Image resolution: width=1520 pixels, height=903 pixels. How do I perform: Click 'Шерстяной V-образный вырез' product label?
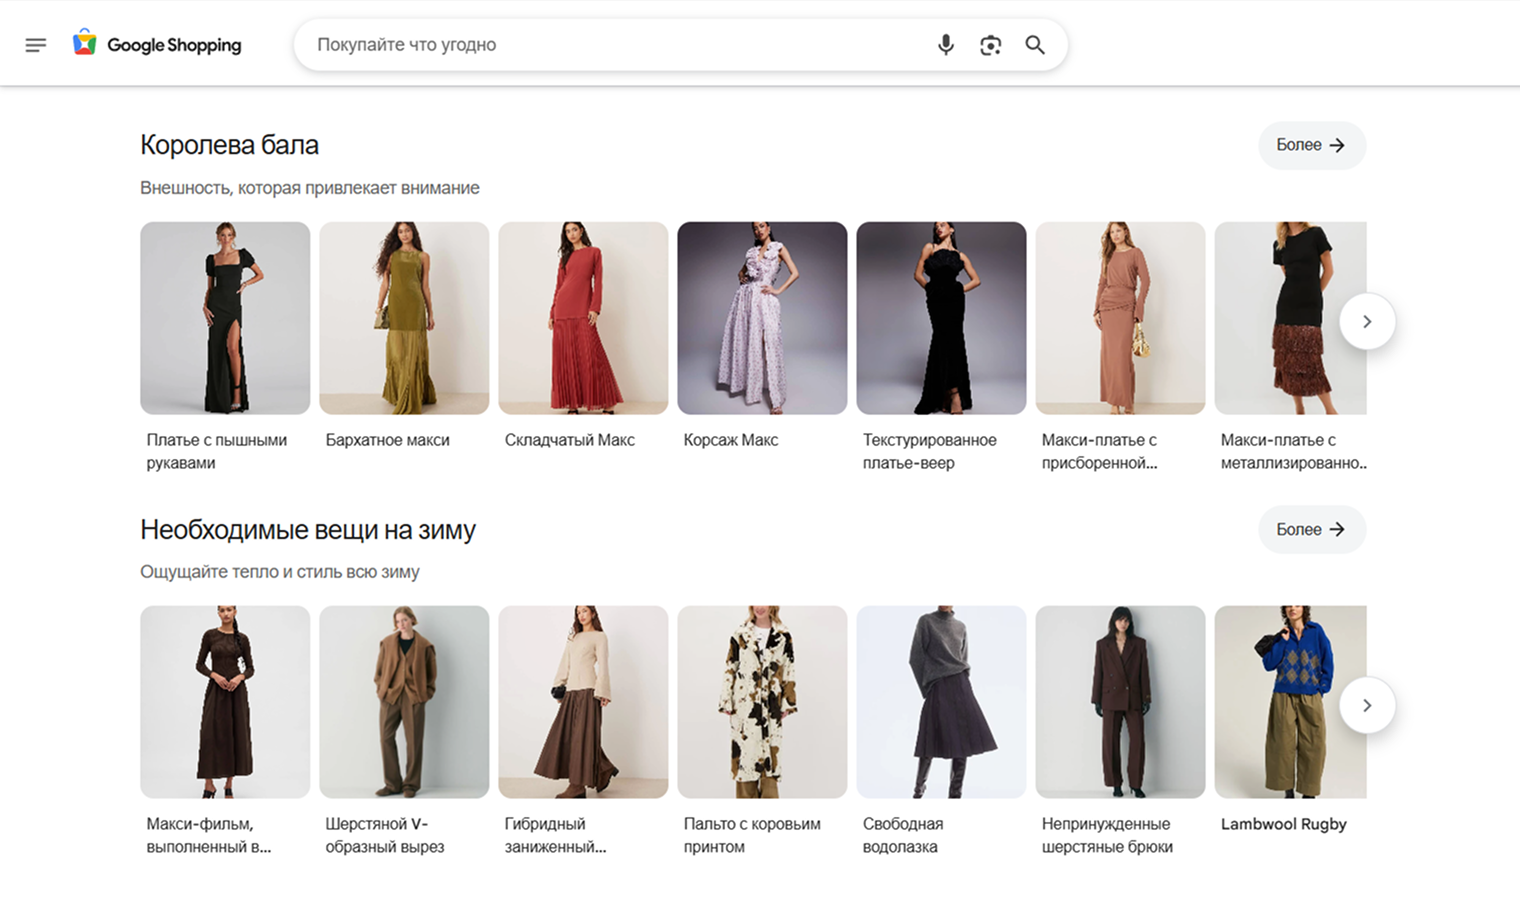[x=384, y=835]
